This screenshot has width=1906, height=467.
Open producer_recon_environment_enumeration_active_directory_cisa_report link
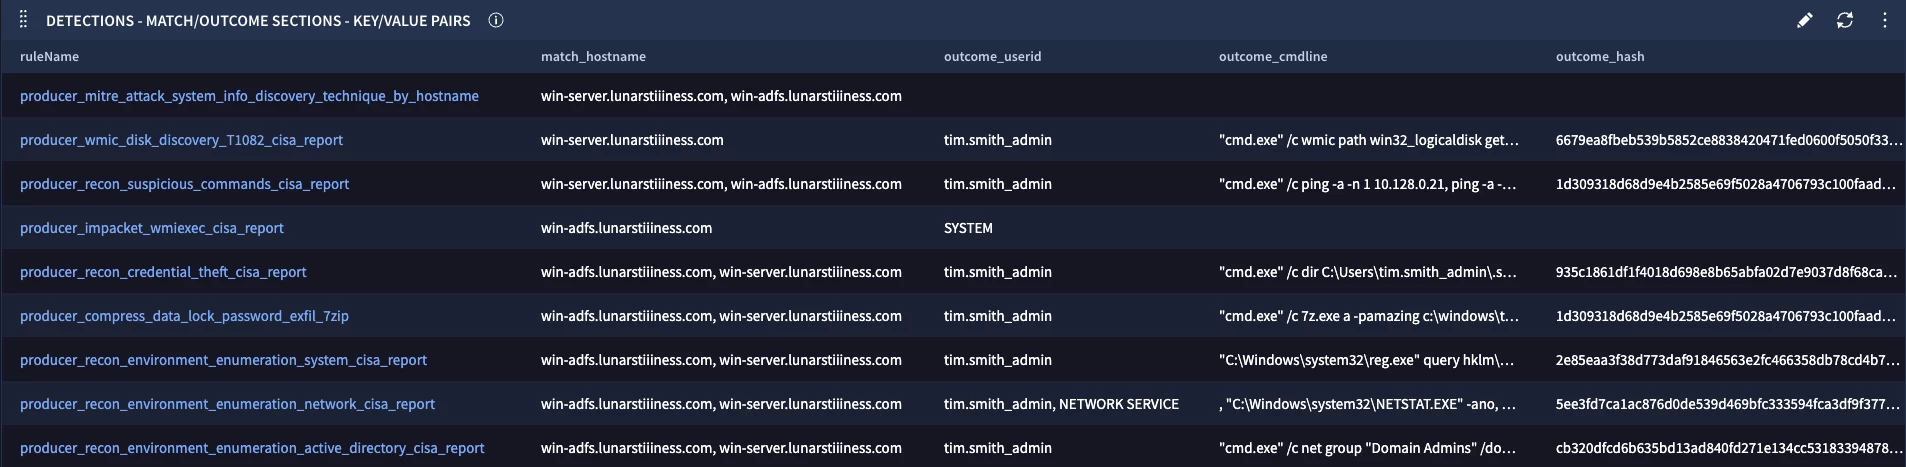252,448
